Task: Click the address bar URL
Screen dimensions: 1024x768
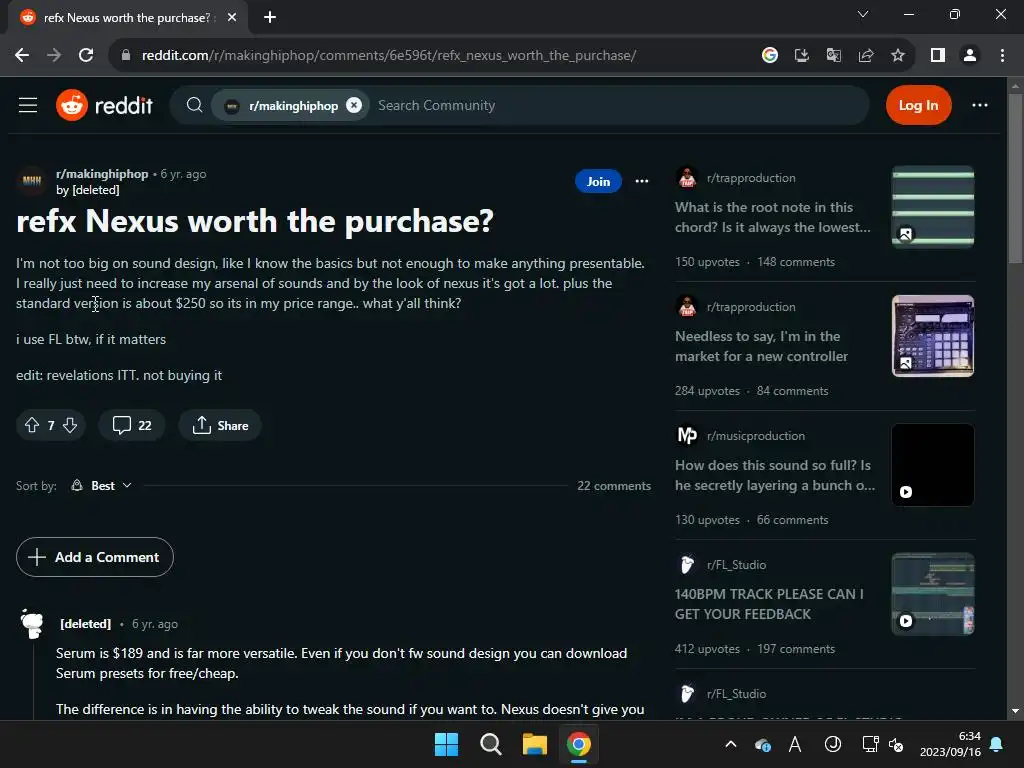Action: click(x=389, y=56)
